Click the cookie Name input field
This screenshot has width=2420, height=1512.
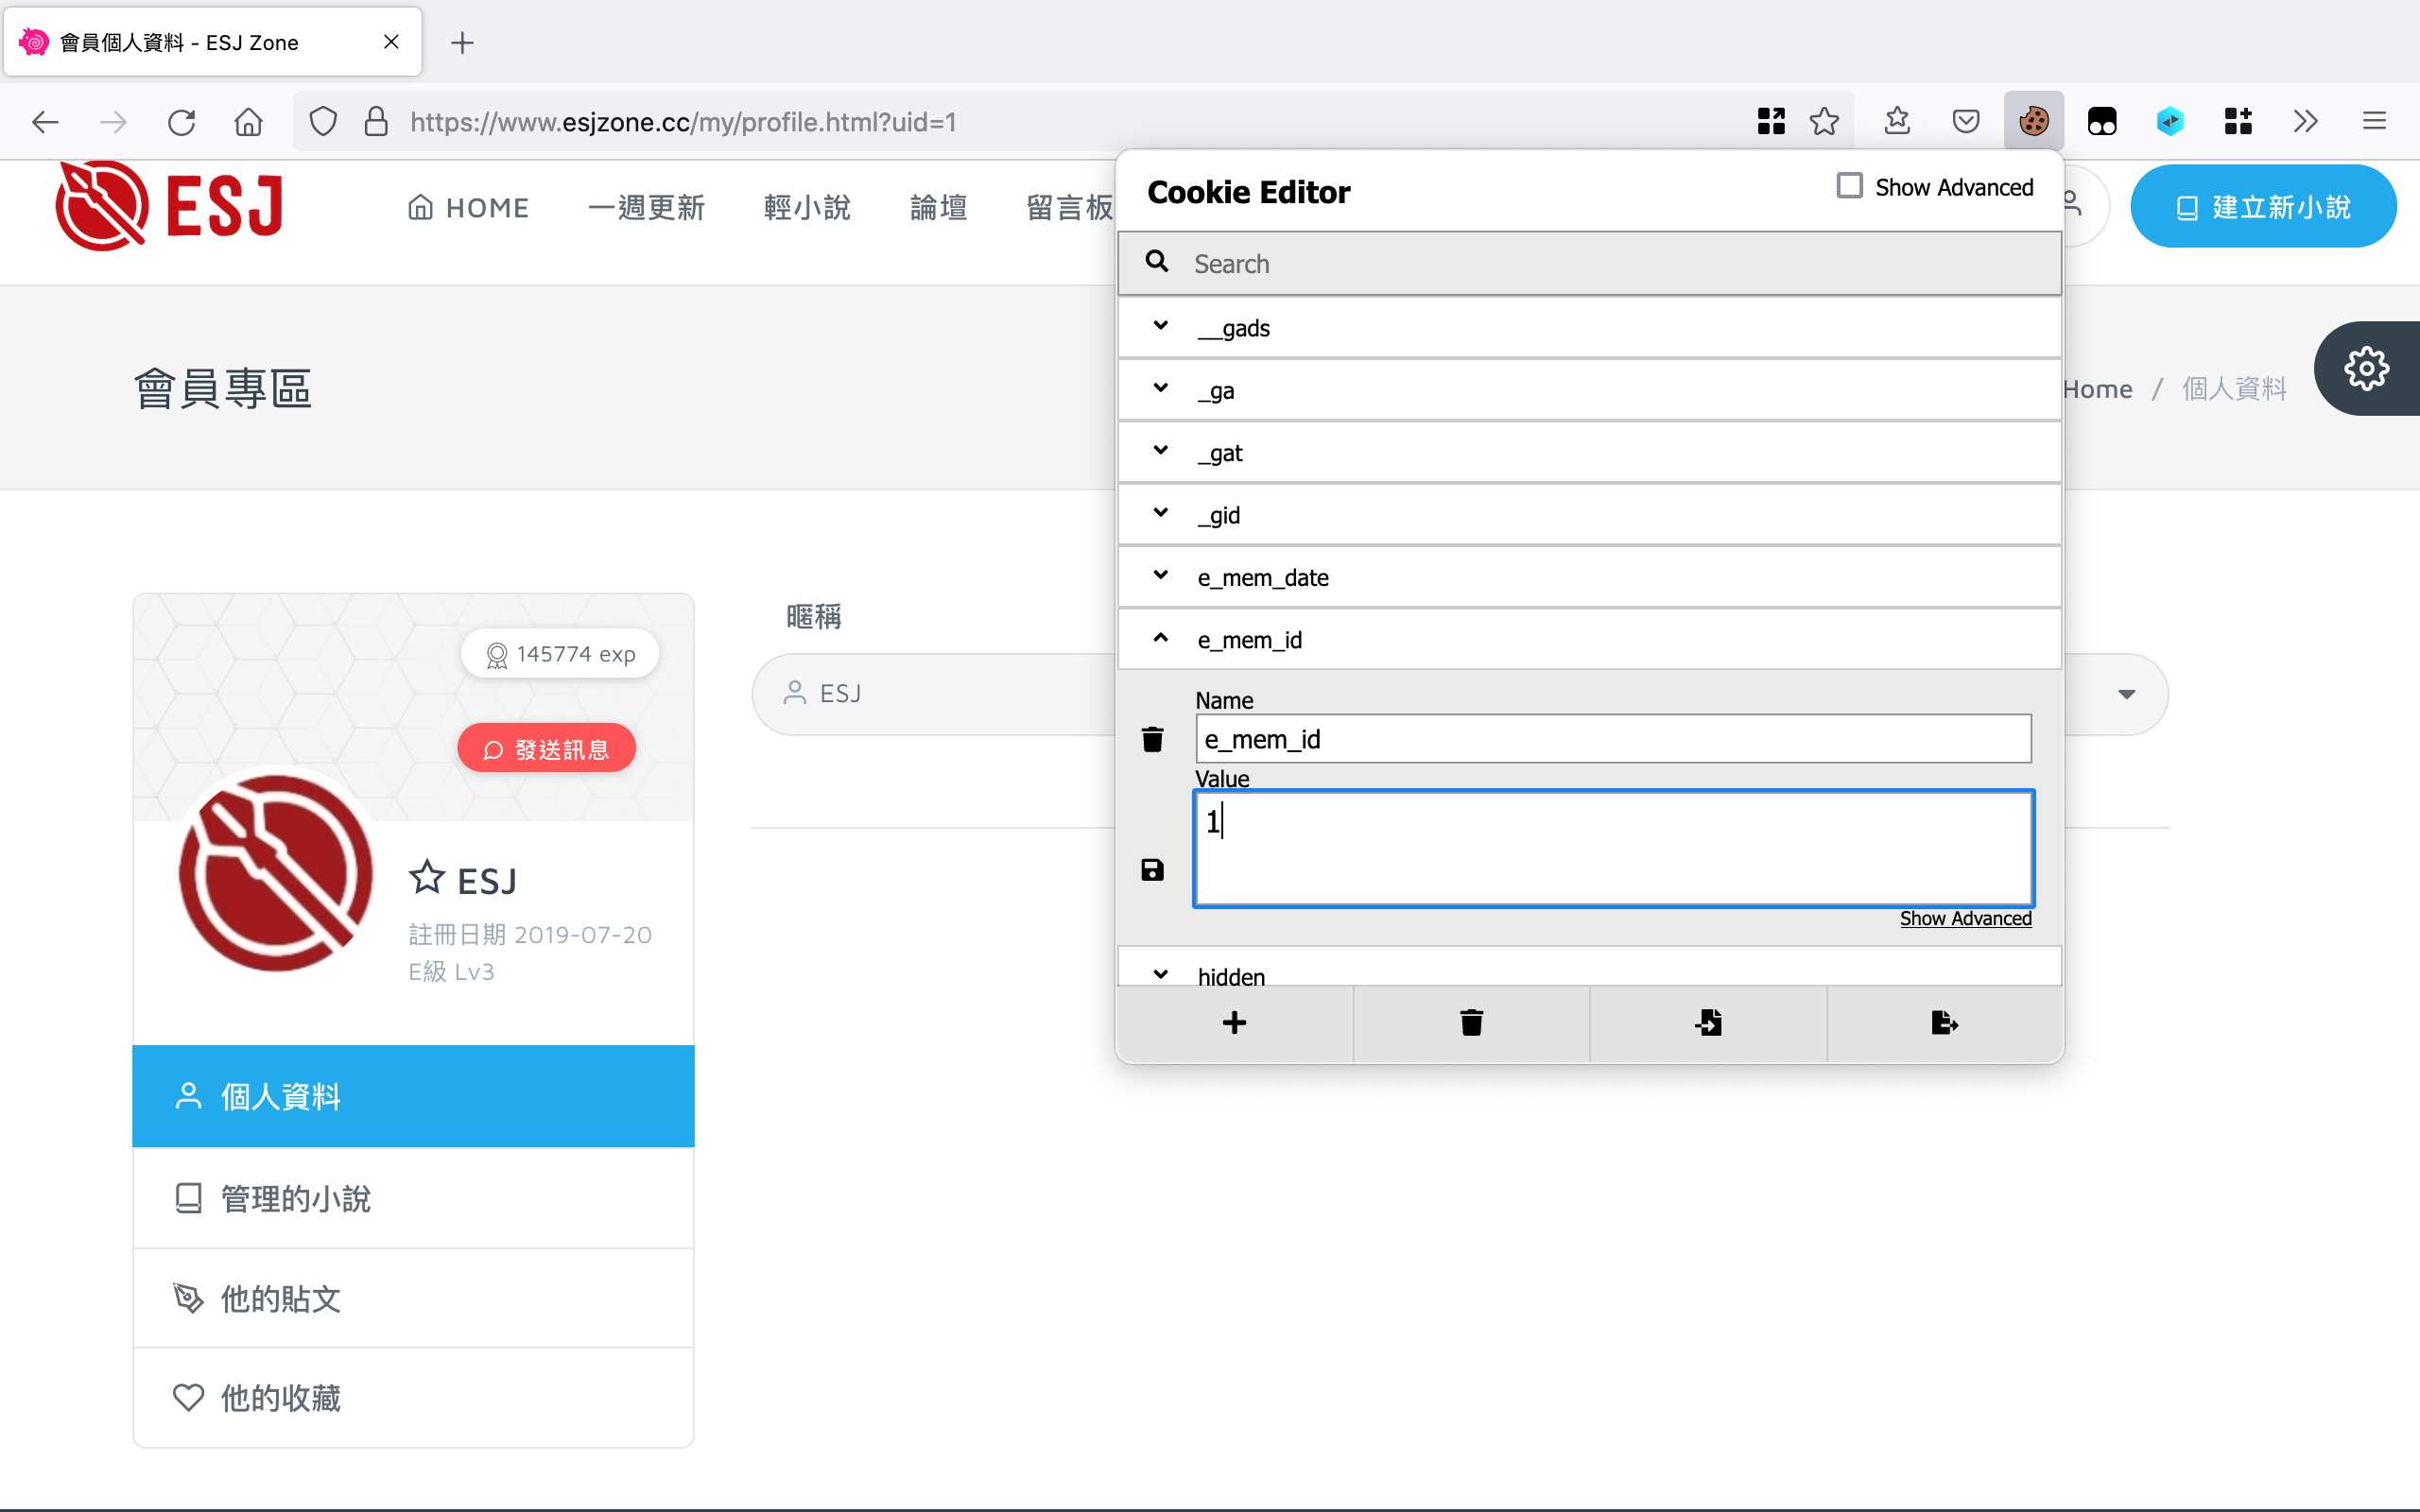(1613, 738)
